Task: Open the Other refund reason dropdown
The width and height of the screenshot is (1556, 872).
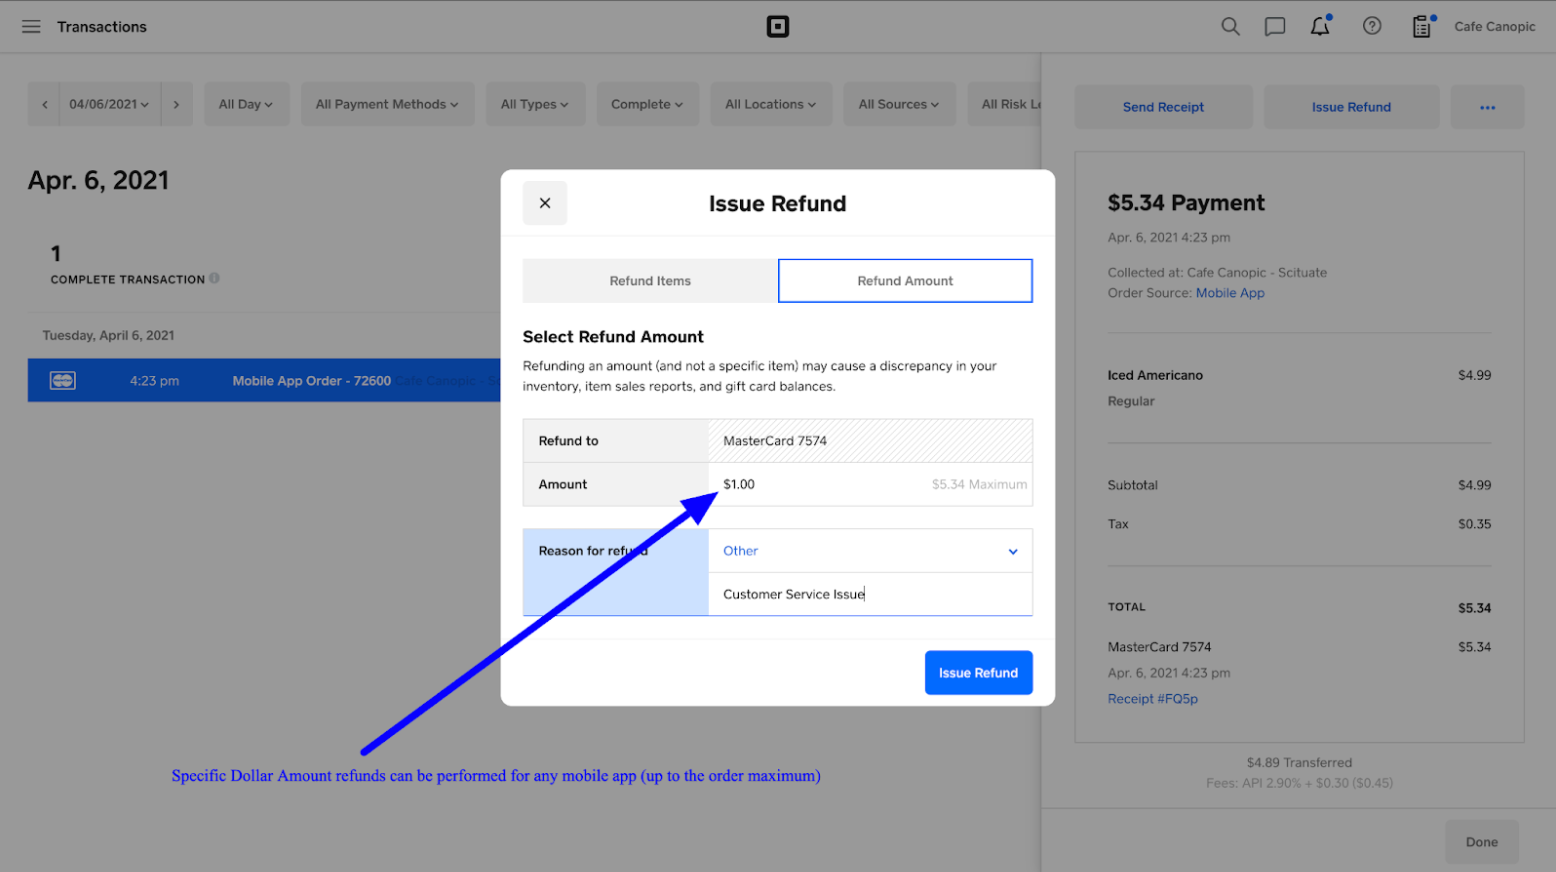Action: [869, 551]
